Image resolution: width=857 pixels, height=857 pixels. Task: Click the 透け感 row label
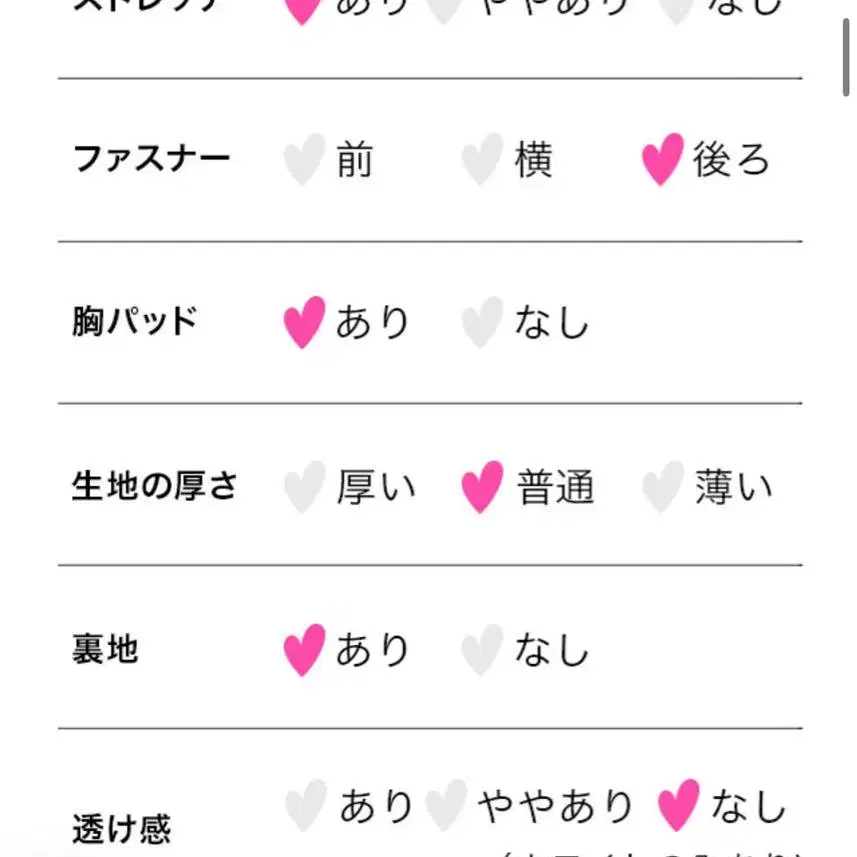[122, 828]
